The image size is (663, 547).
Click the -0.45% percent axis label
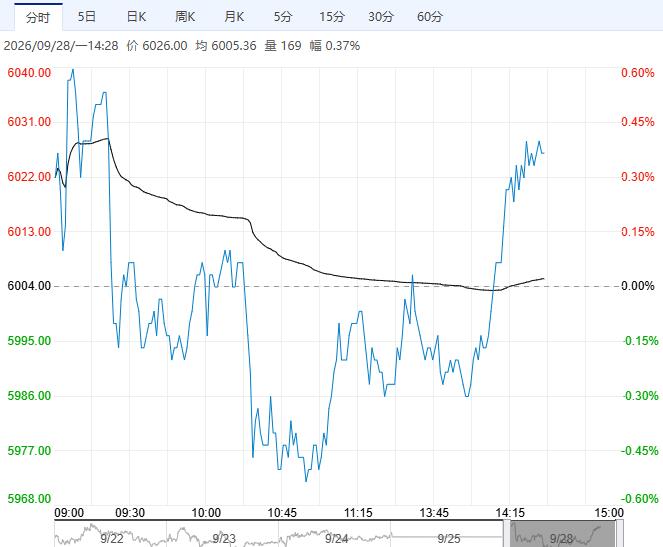coord(640,451)
